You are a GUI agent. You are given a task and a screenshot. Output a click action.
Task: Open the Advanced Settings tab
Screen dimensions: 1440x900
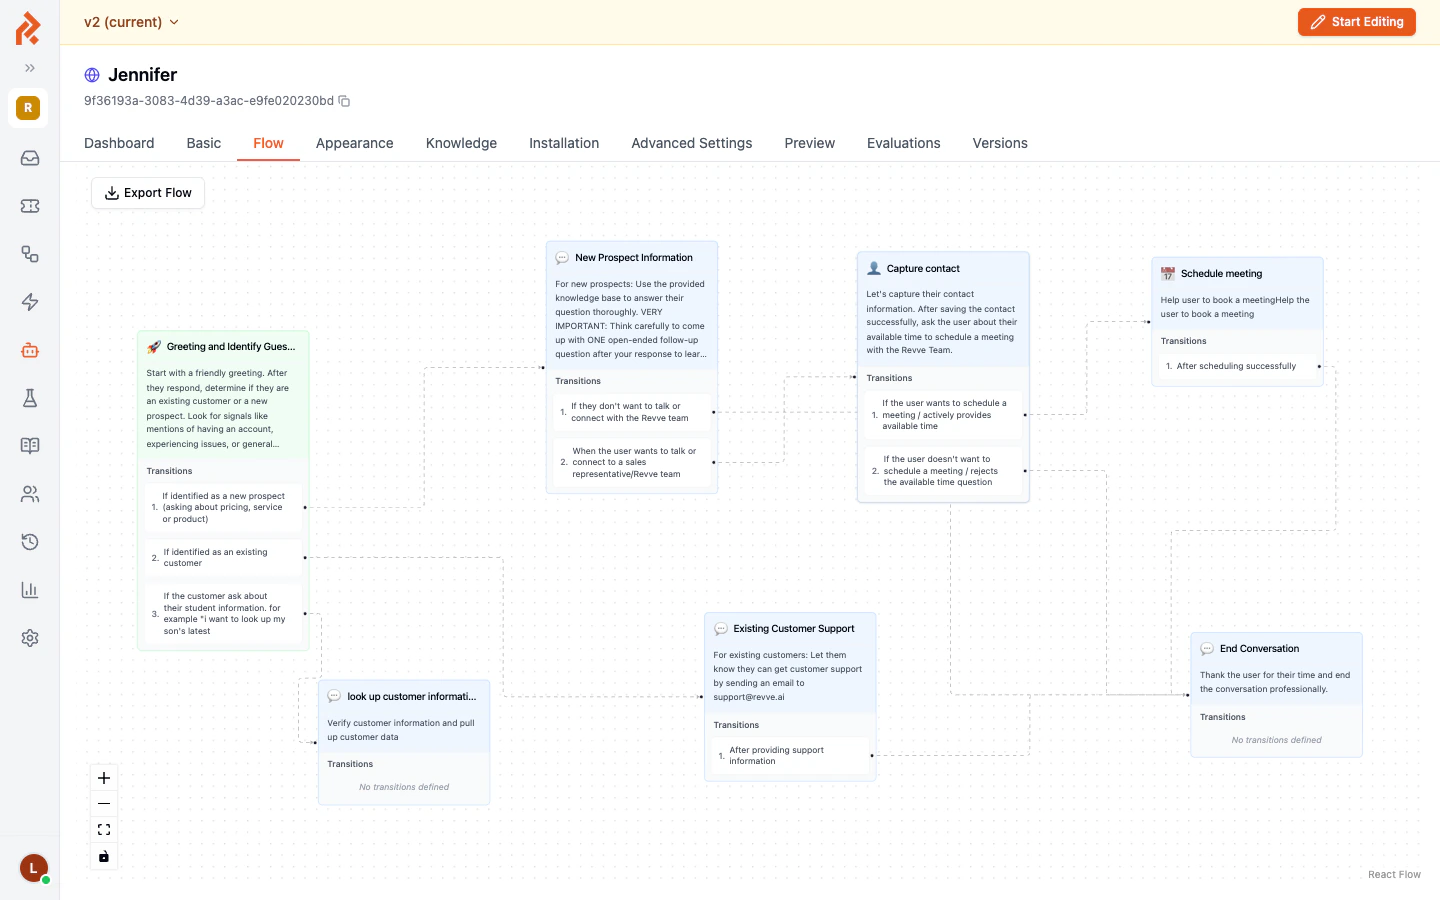click(691, 143)
